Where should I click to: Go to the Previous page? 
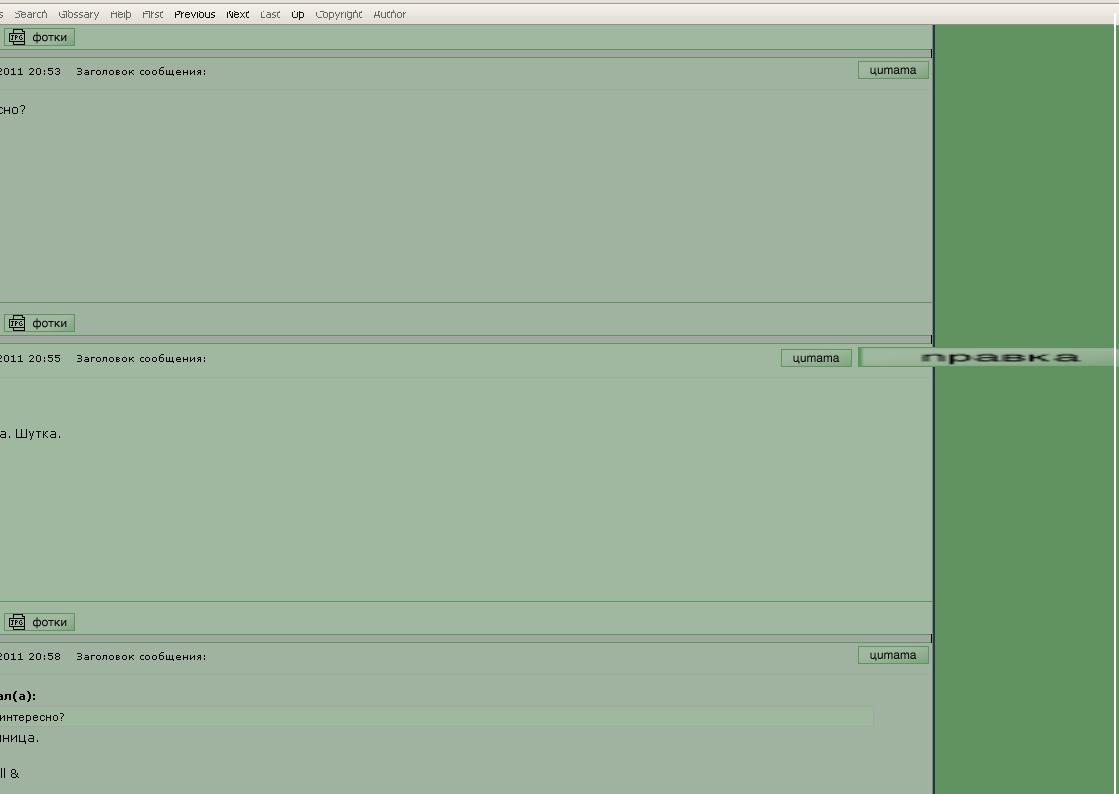click(x=195, y=14)
